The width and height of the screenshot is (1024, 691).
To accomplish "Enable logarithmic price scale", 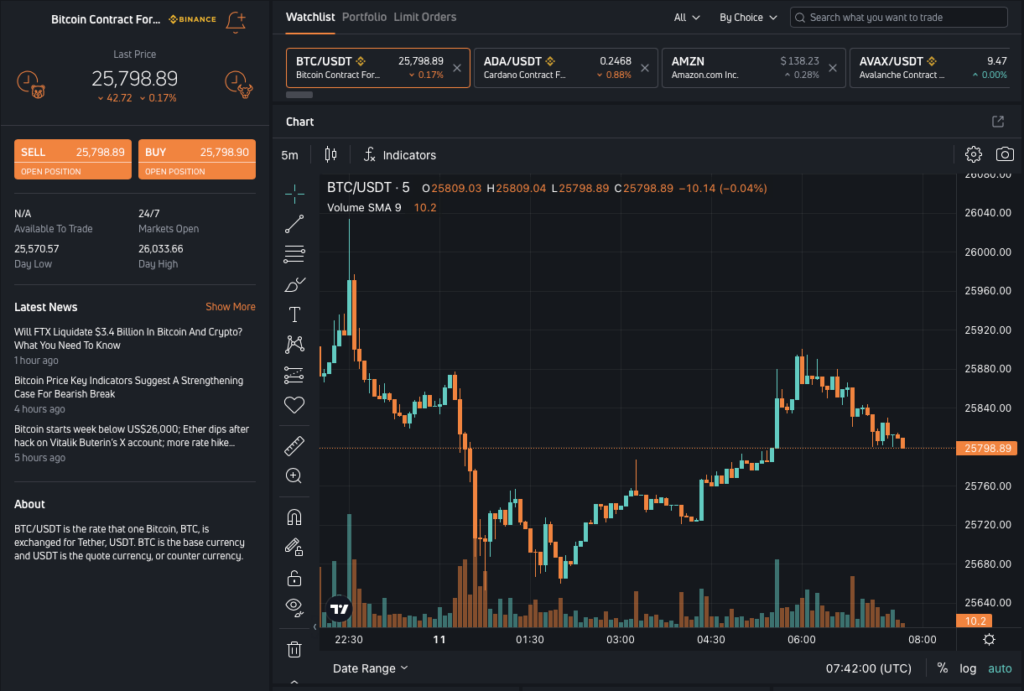I will coord(967,668).
